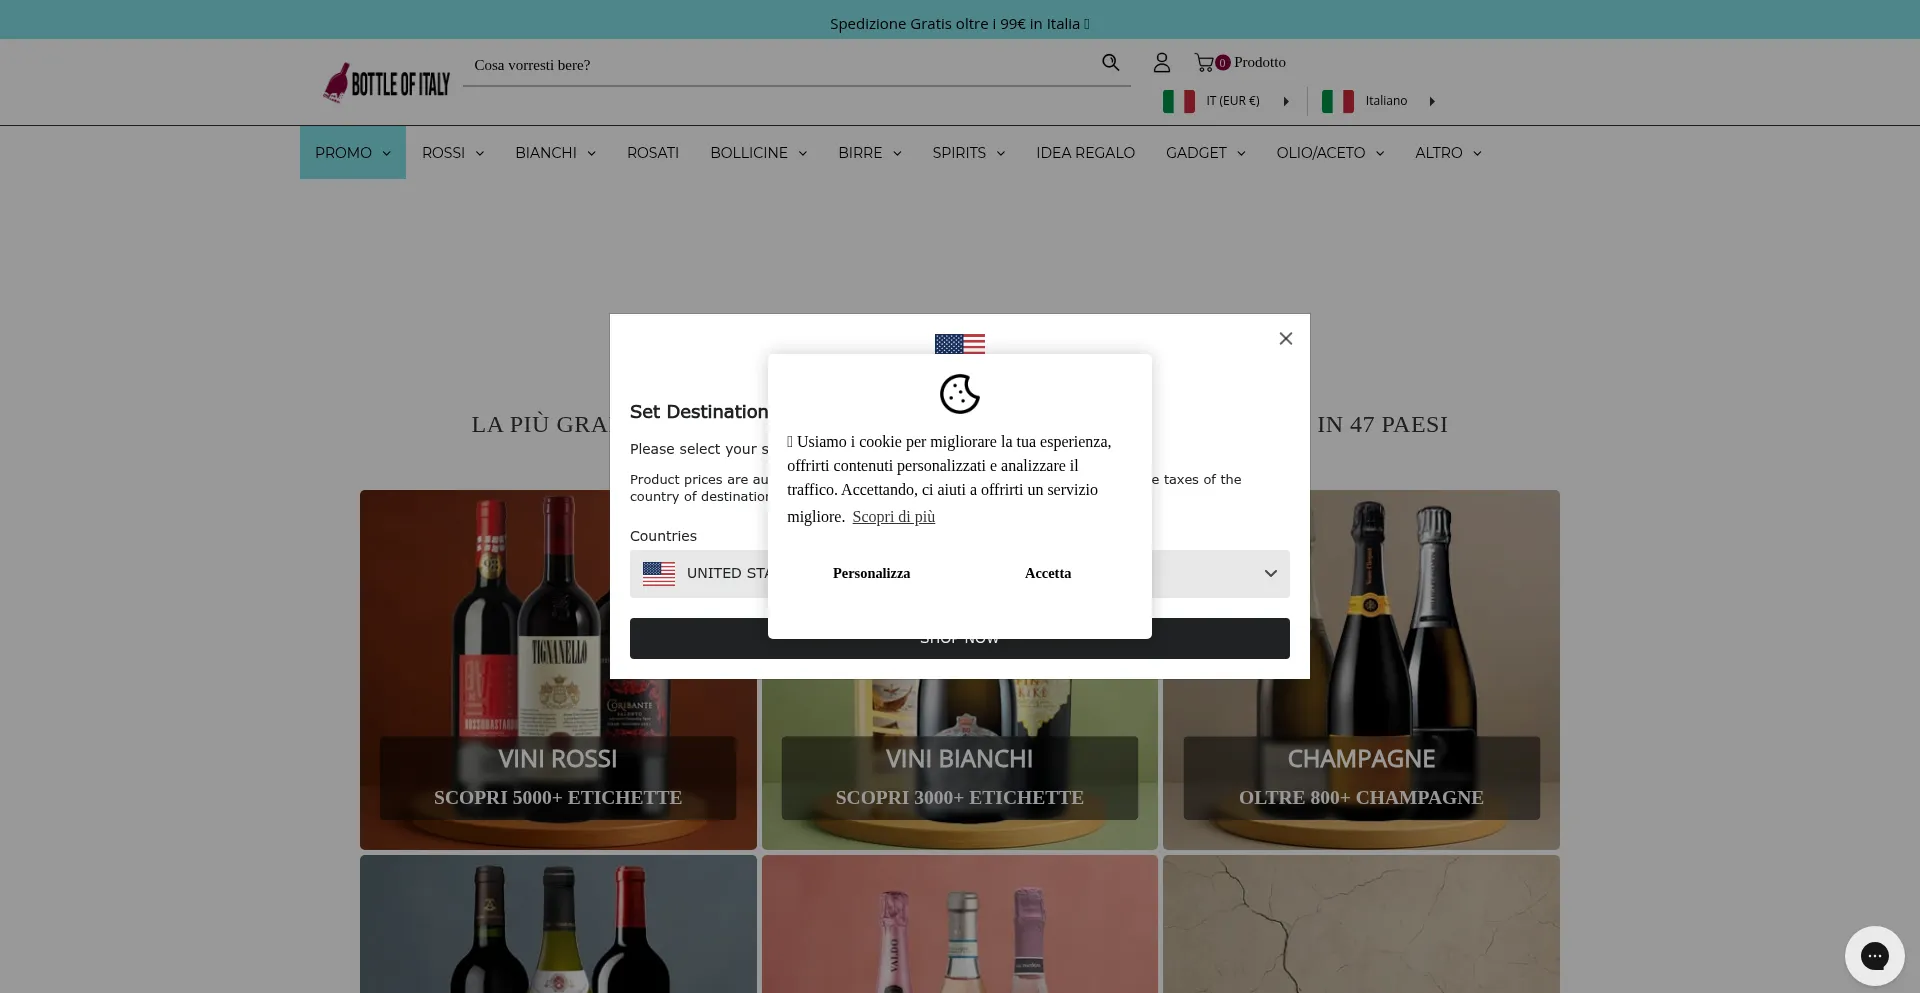This screenshot has height=993, width=1920.
Task: Open the shopping cart icon
Action: point(1204,63)
